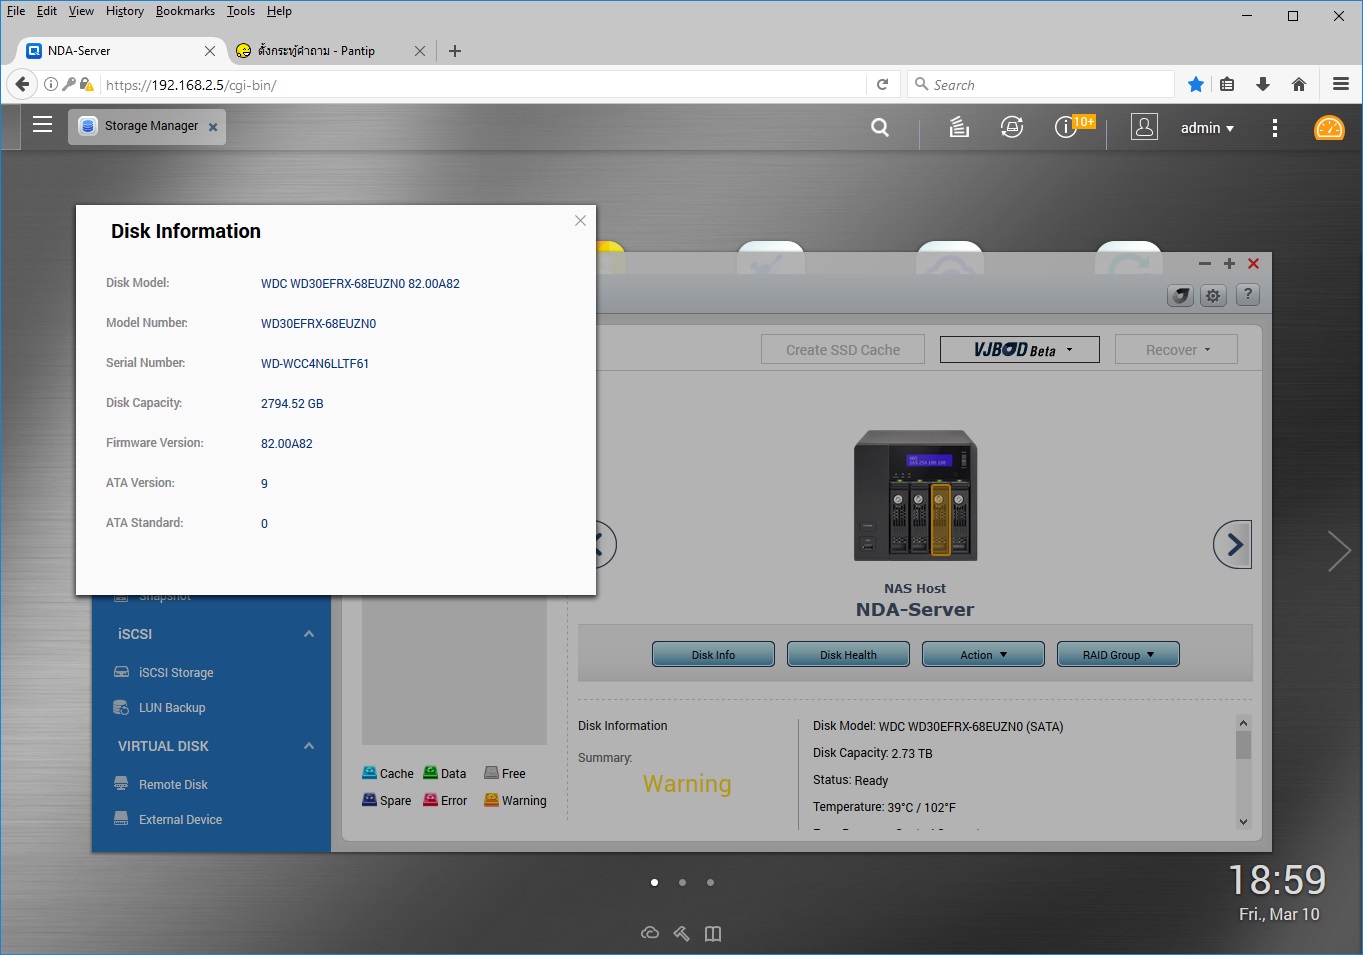Maximize the Storage Manager window plus button
This screenshot has width=1363, height=955.
tap(1229, 264)
